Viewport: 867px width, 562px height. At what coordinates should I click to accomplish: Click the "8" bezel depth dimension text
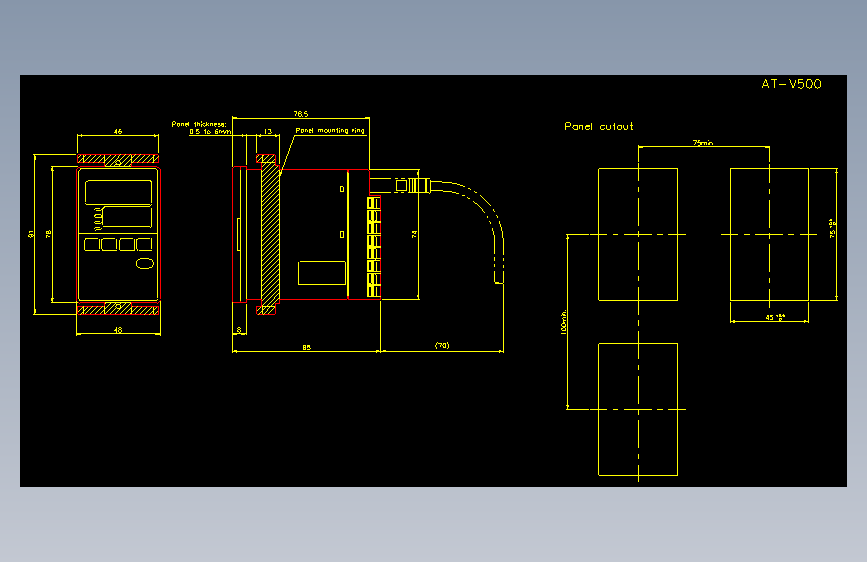coord(239,330)
